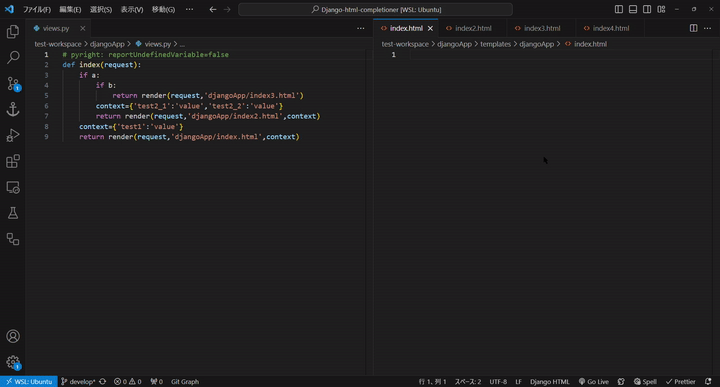Open the ファイル(F) menu
This screenshot has height=387, width=720.
37,9
